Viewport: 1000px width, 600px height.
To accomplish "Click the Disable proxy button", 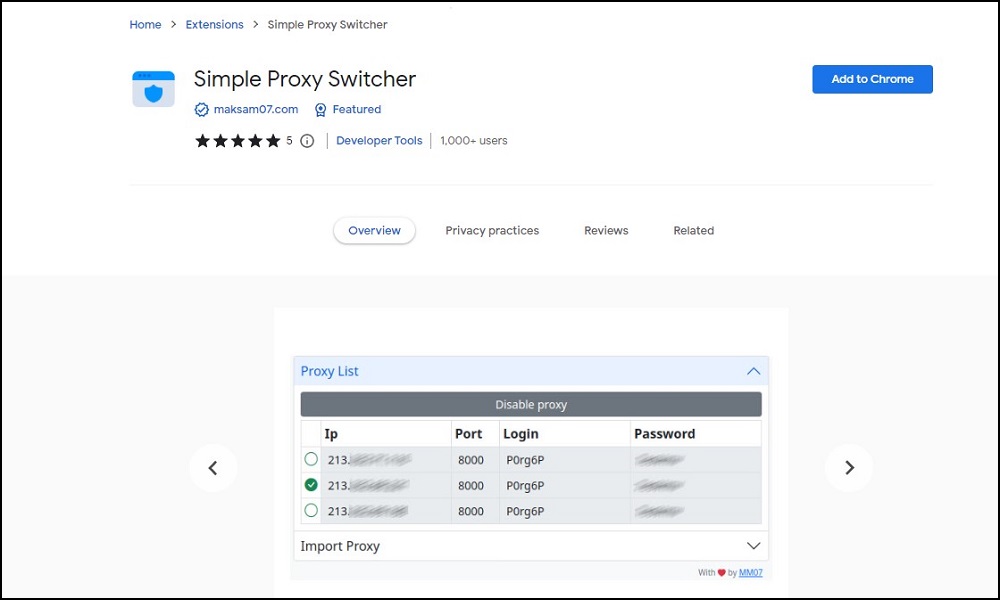I will pyautogui.click(x=531, y=404).
